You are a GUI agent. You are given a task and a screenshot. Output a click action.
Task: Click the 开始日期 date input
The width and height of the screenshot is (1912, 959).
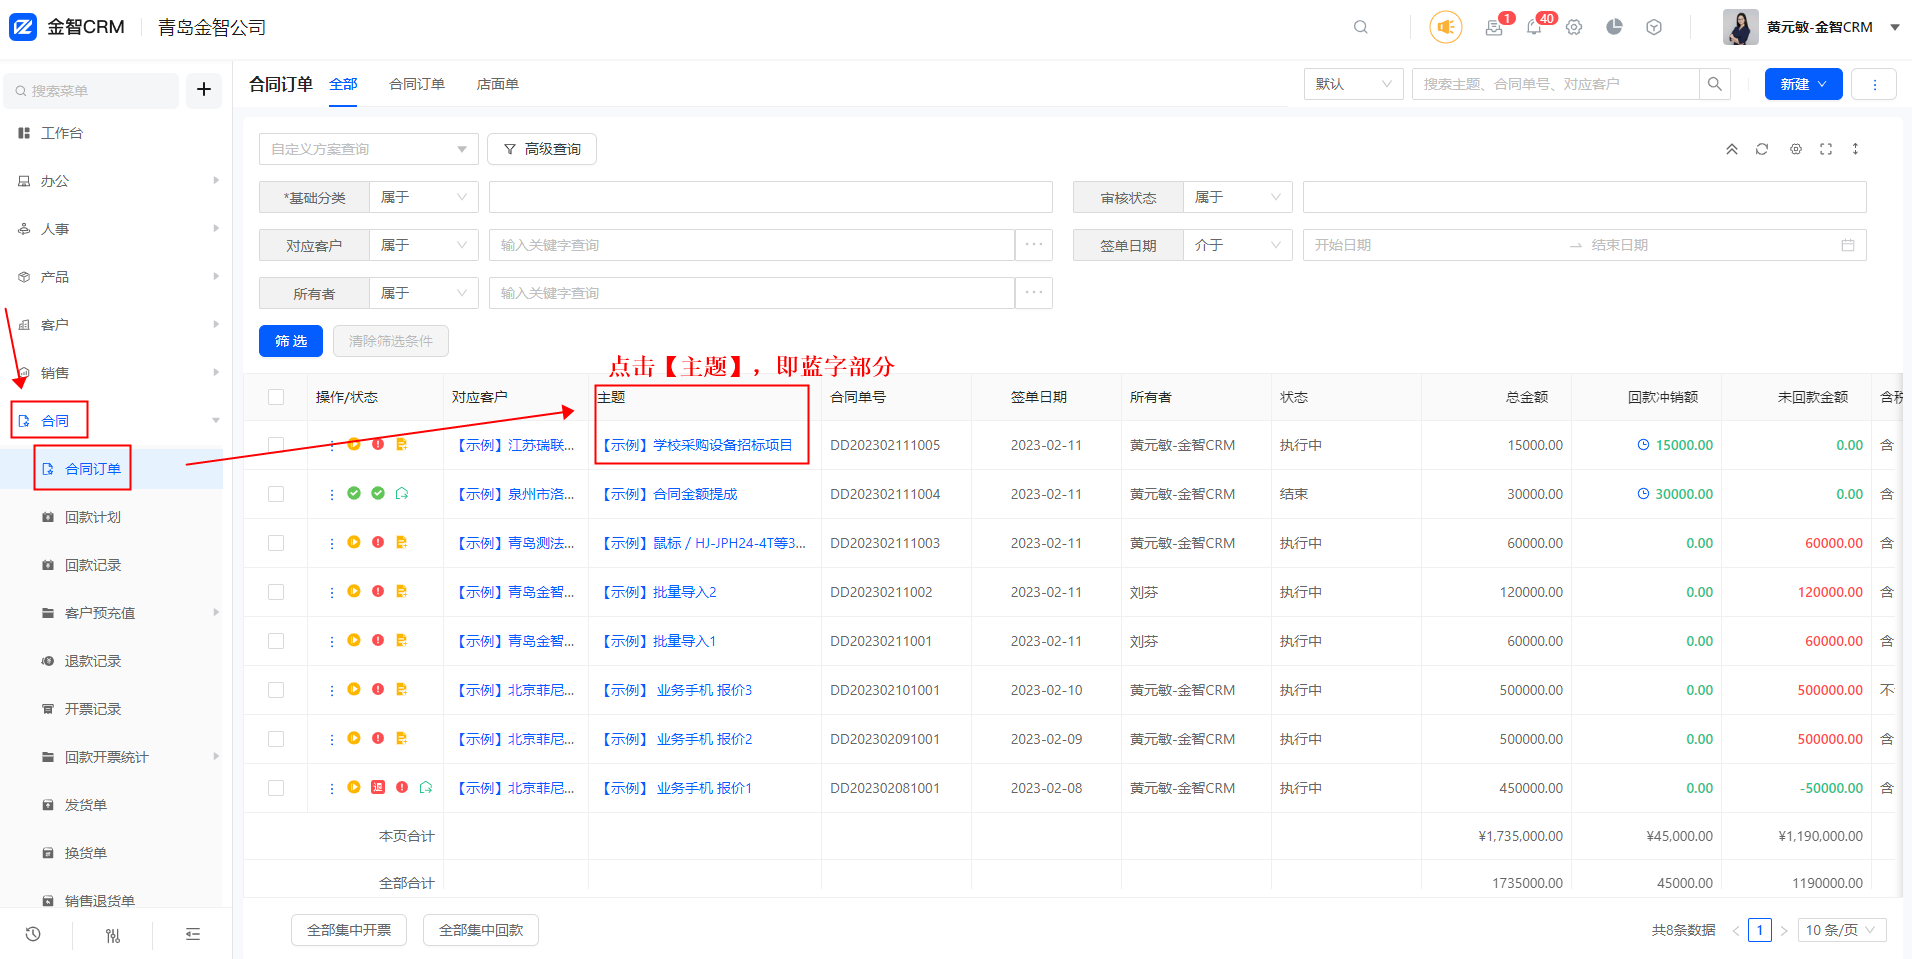1434,245
